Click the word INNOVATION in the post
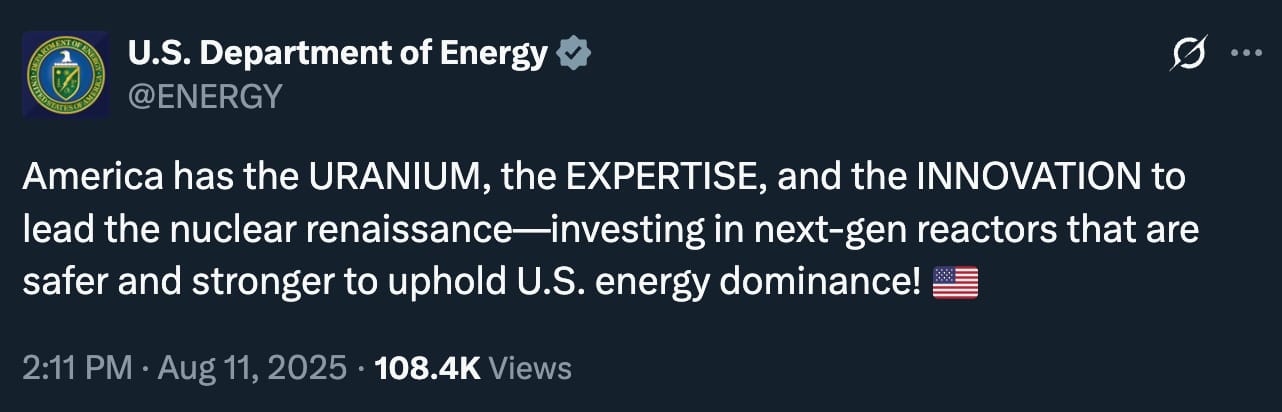 (1028, 178)
